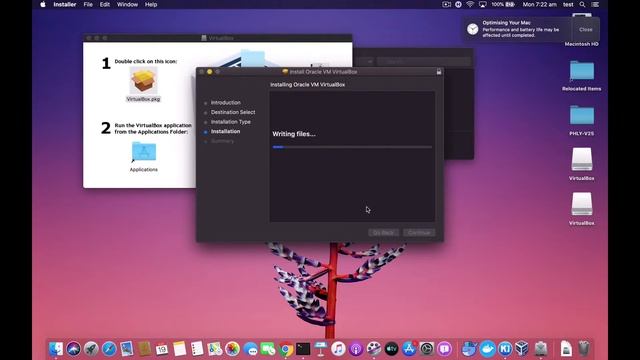Click the search field in background dark window
This screenshot has width=640, height=360.
[x=424, y=62]
